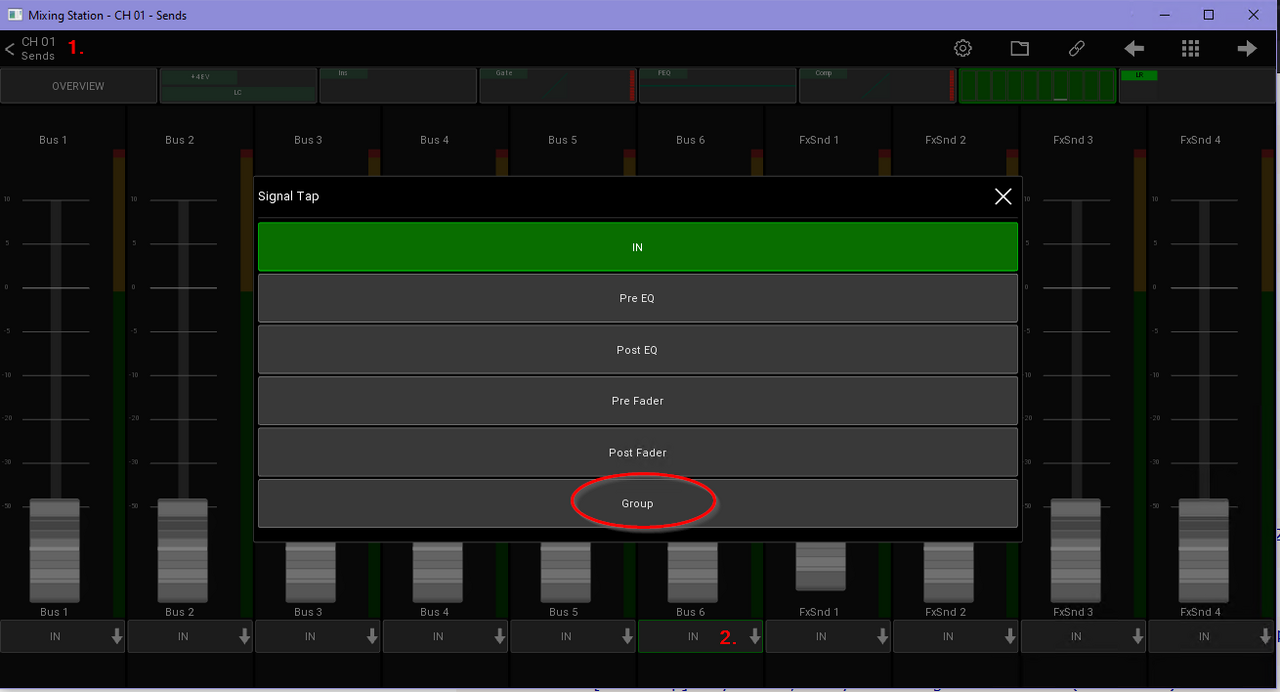1280x692 pixels.
Task: Select the Pre EQ tap option
Action: [x=638, y=298]
